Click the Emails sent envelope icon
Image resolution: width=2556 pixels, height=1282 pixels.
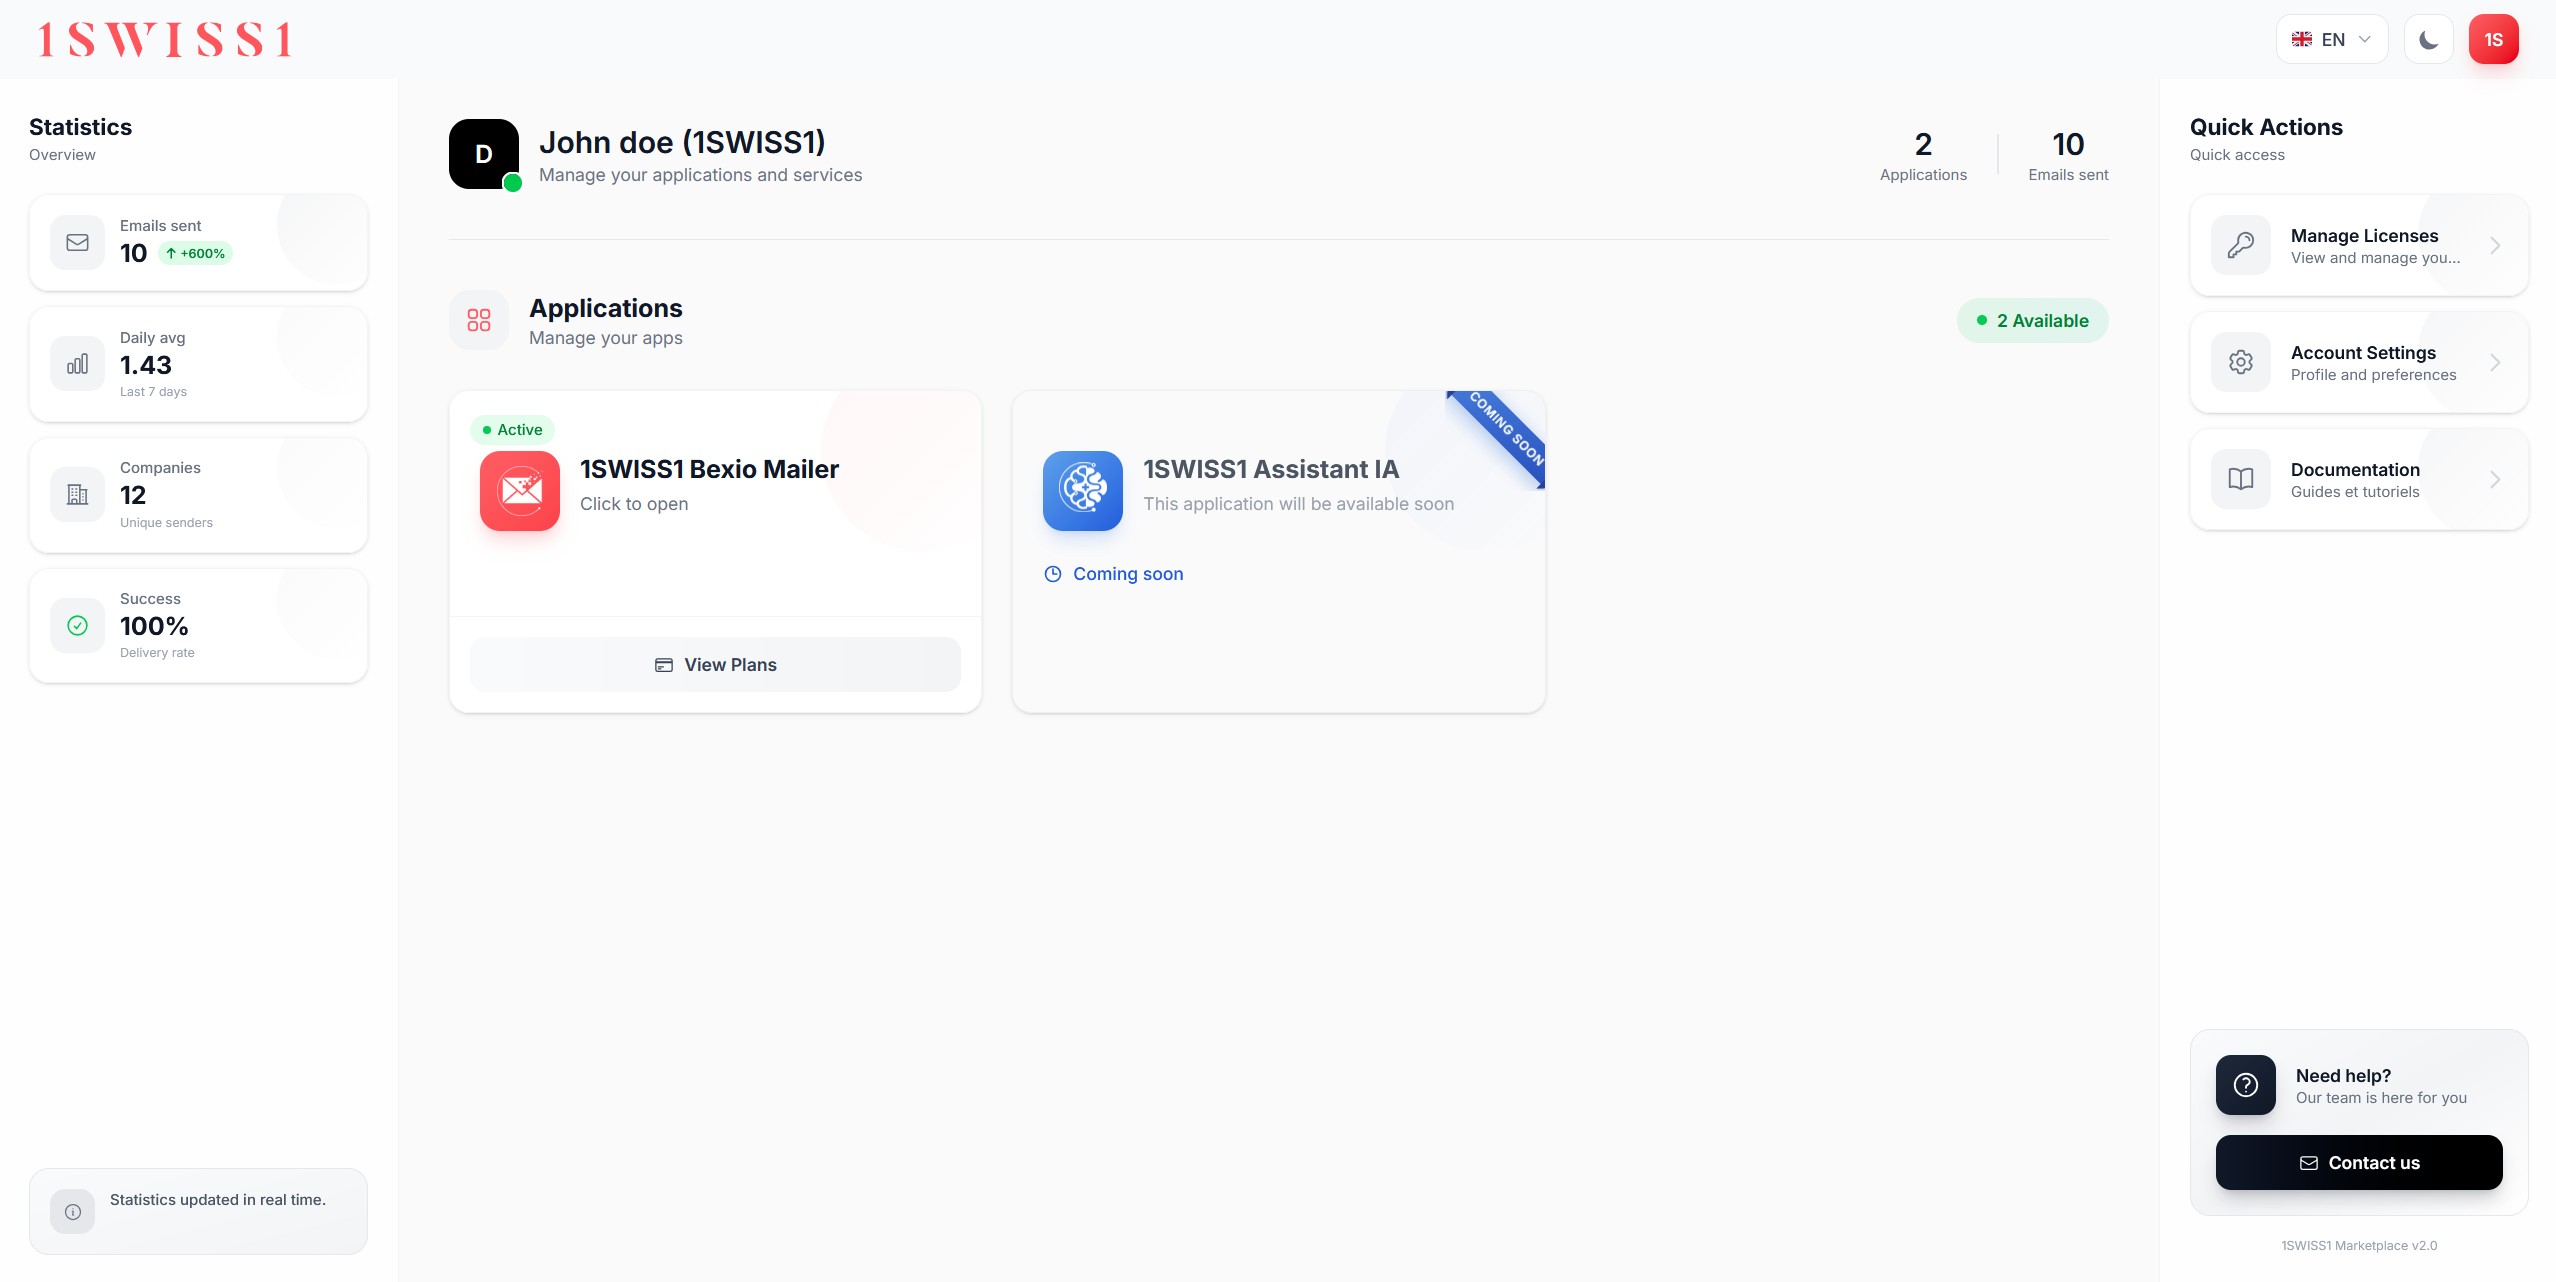(78, 242)
